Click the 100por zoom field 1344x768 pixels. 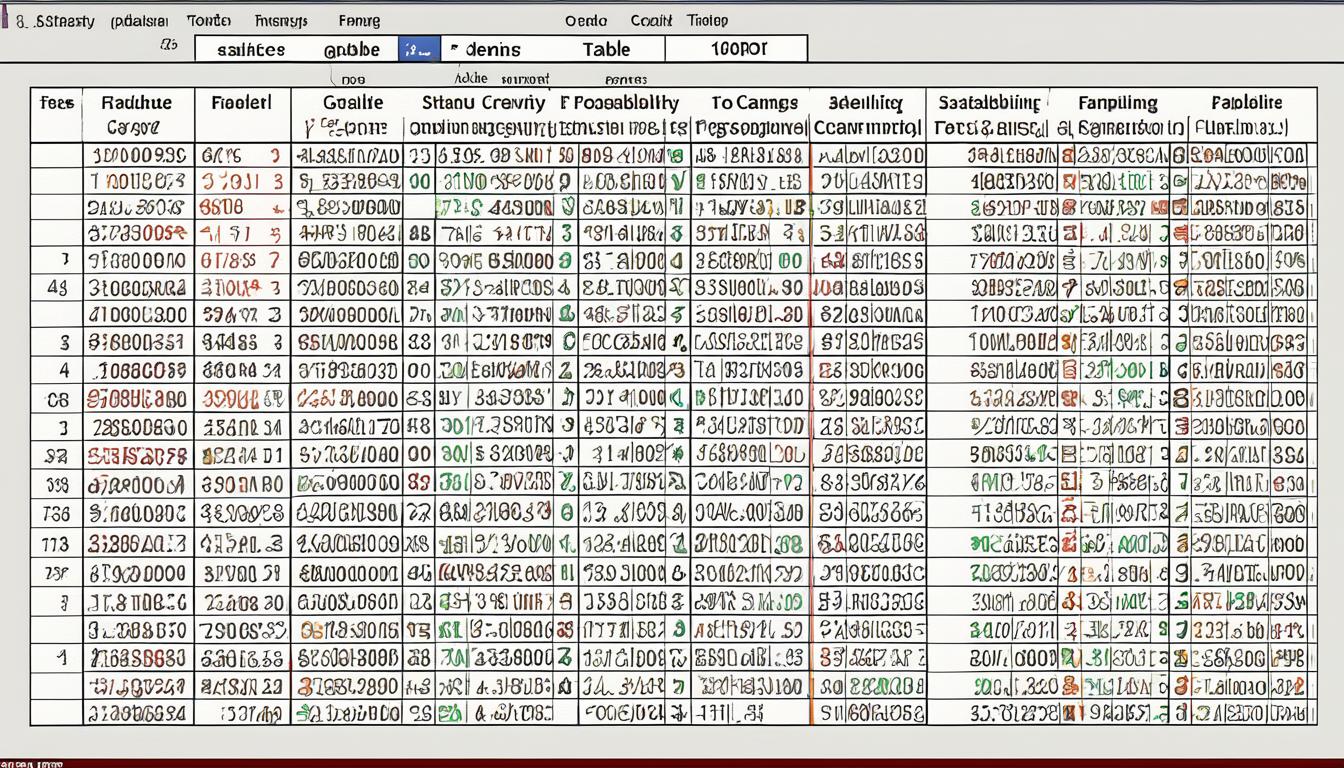coord(736,49)
